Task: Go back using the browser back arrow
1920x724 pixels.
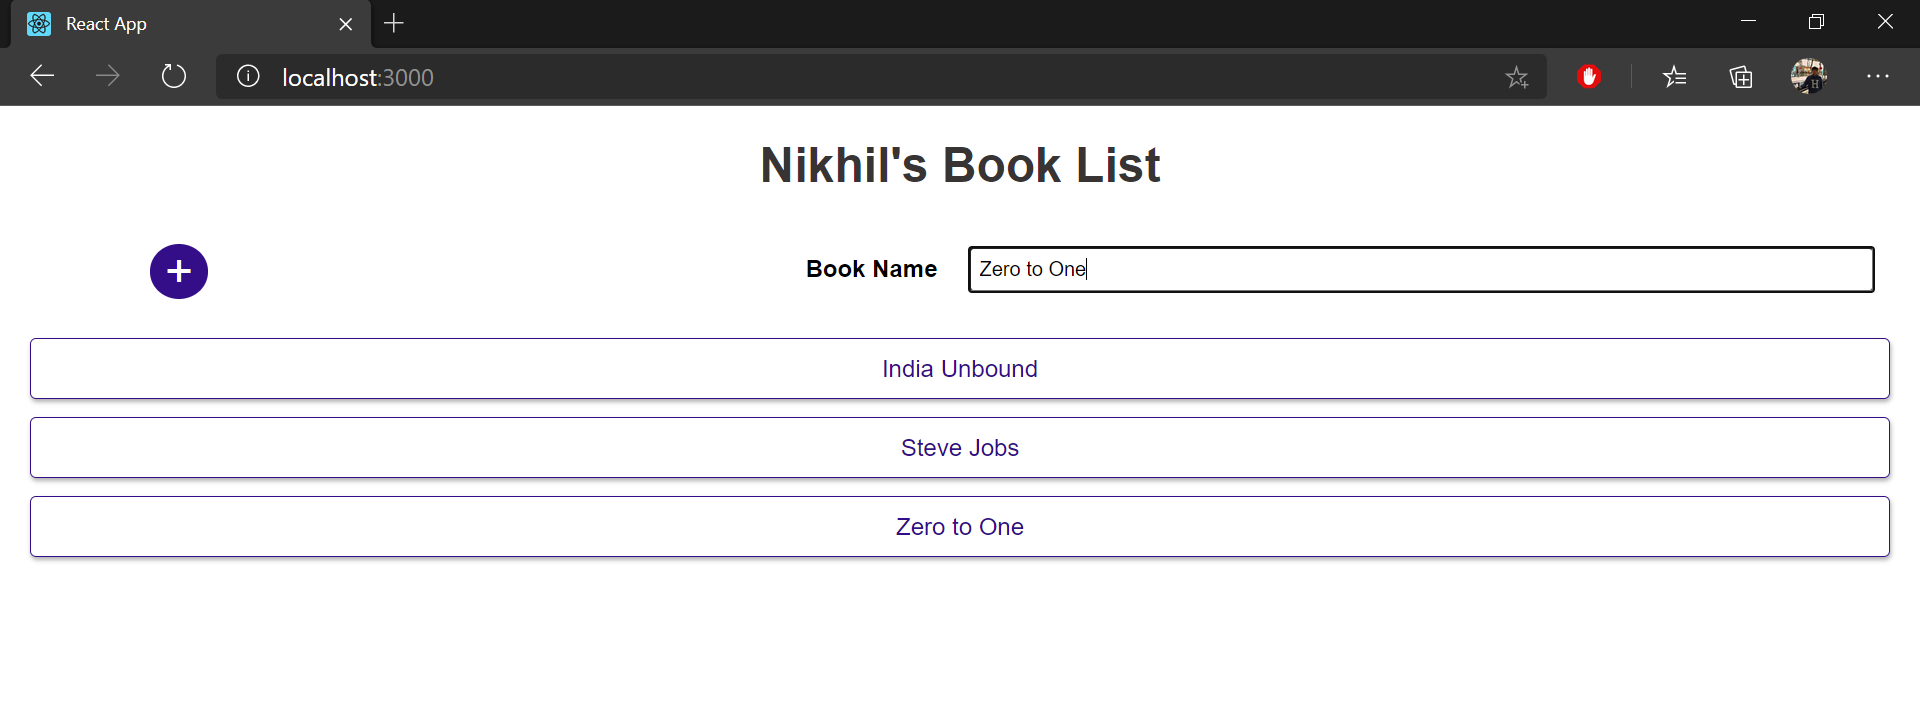Action: click(x=42, y=76)
